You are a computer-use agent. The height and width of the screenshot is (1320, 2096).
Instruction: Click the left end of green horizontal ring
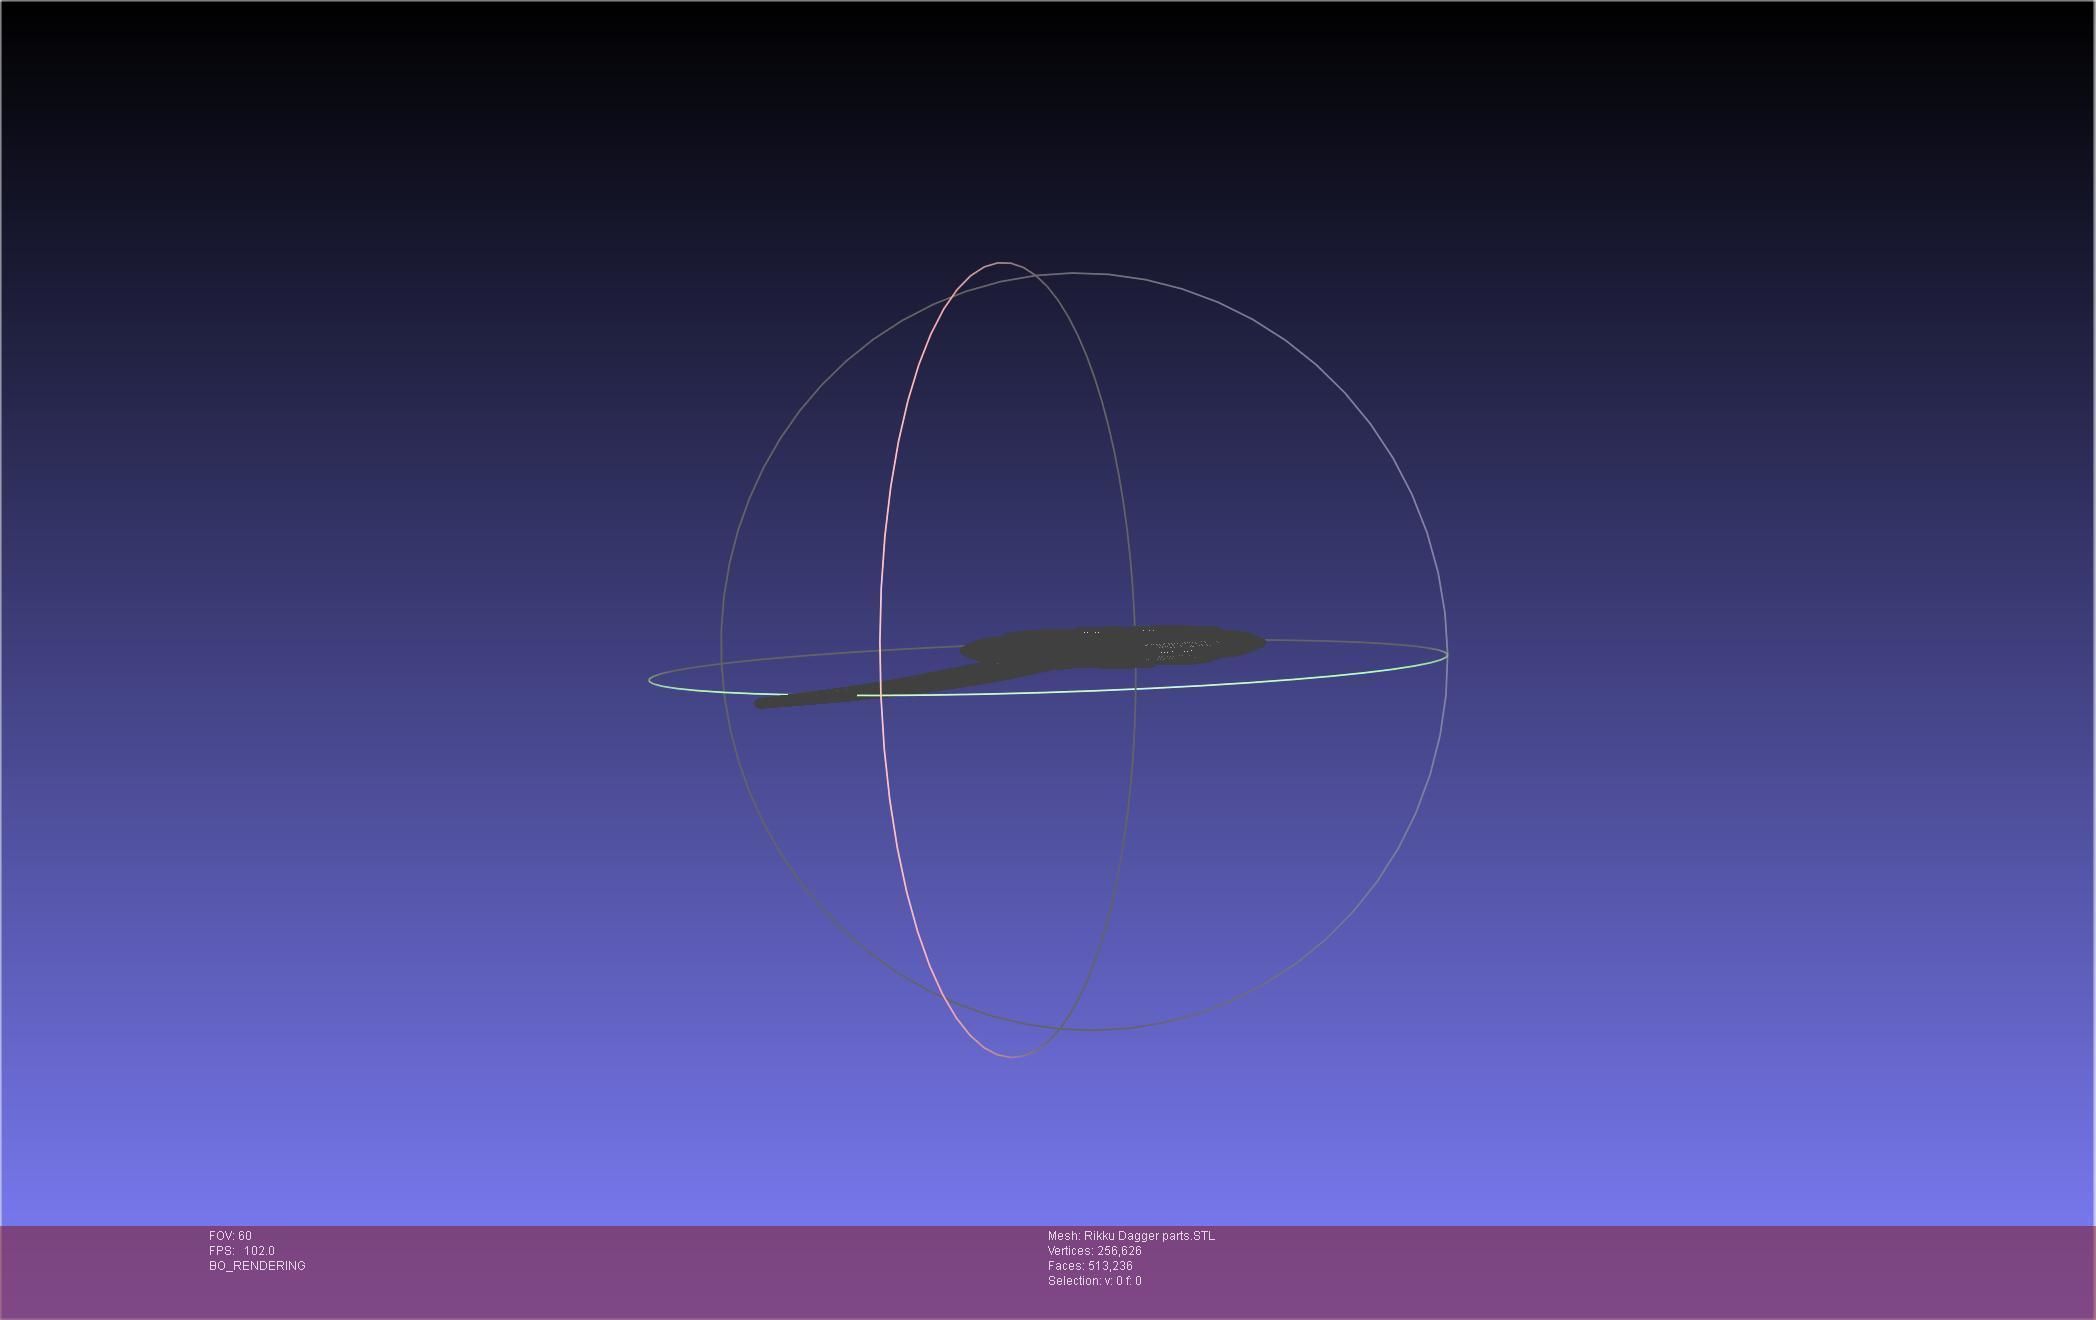point(651,681)
